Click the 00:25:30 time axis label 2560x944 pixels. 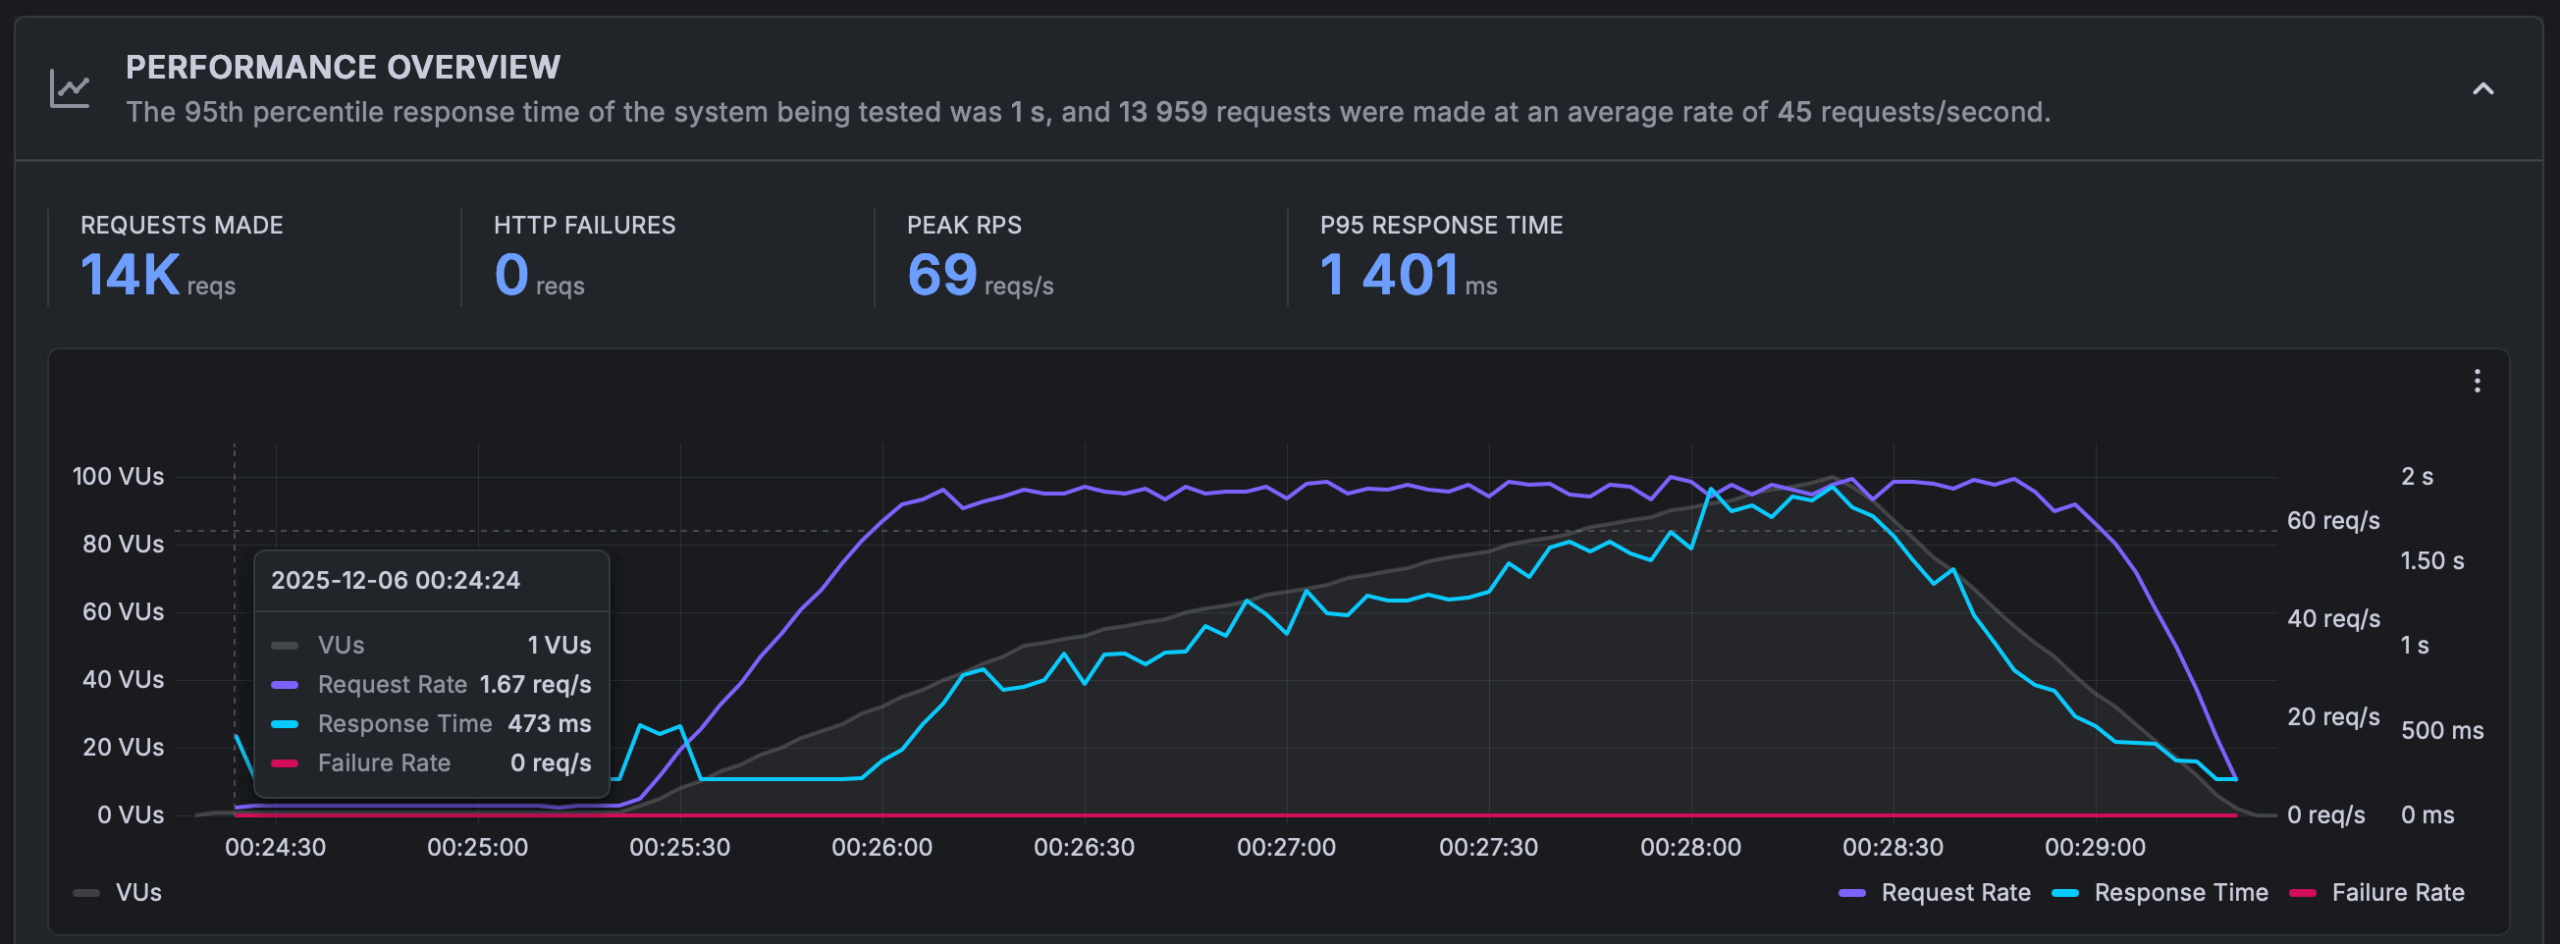679,847
